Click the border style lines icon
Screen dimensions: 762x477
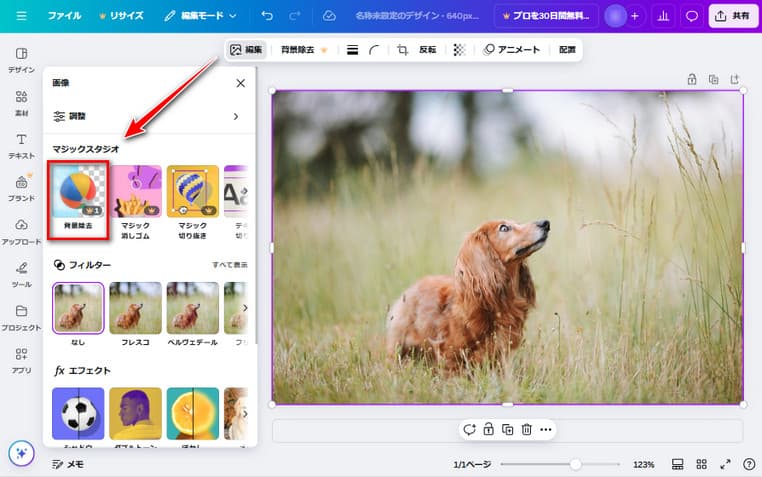point(352,50)
